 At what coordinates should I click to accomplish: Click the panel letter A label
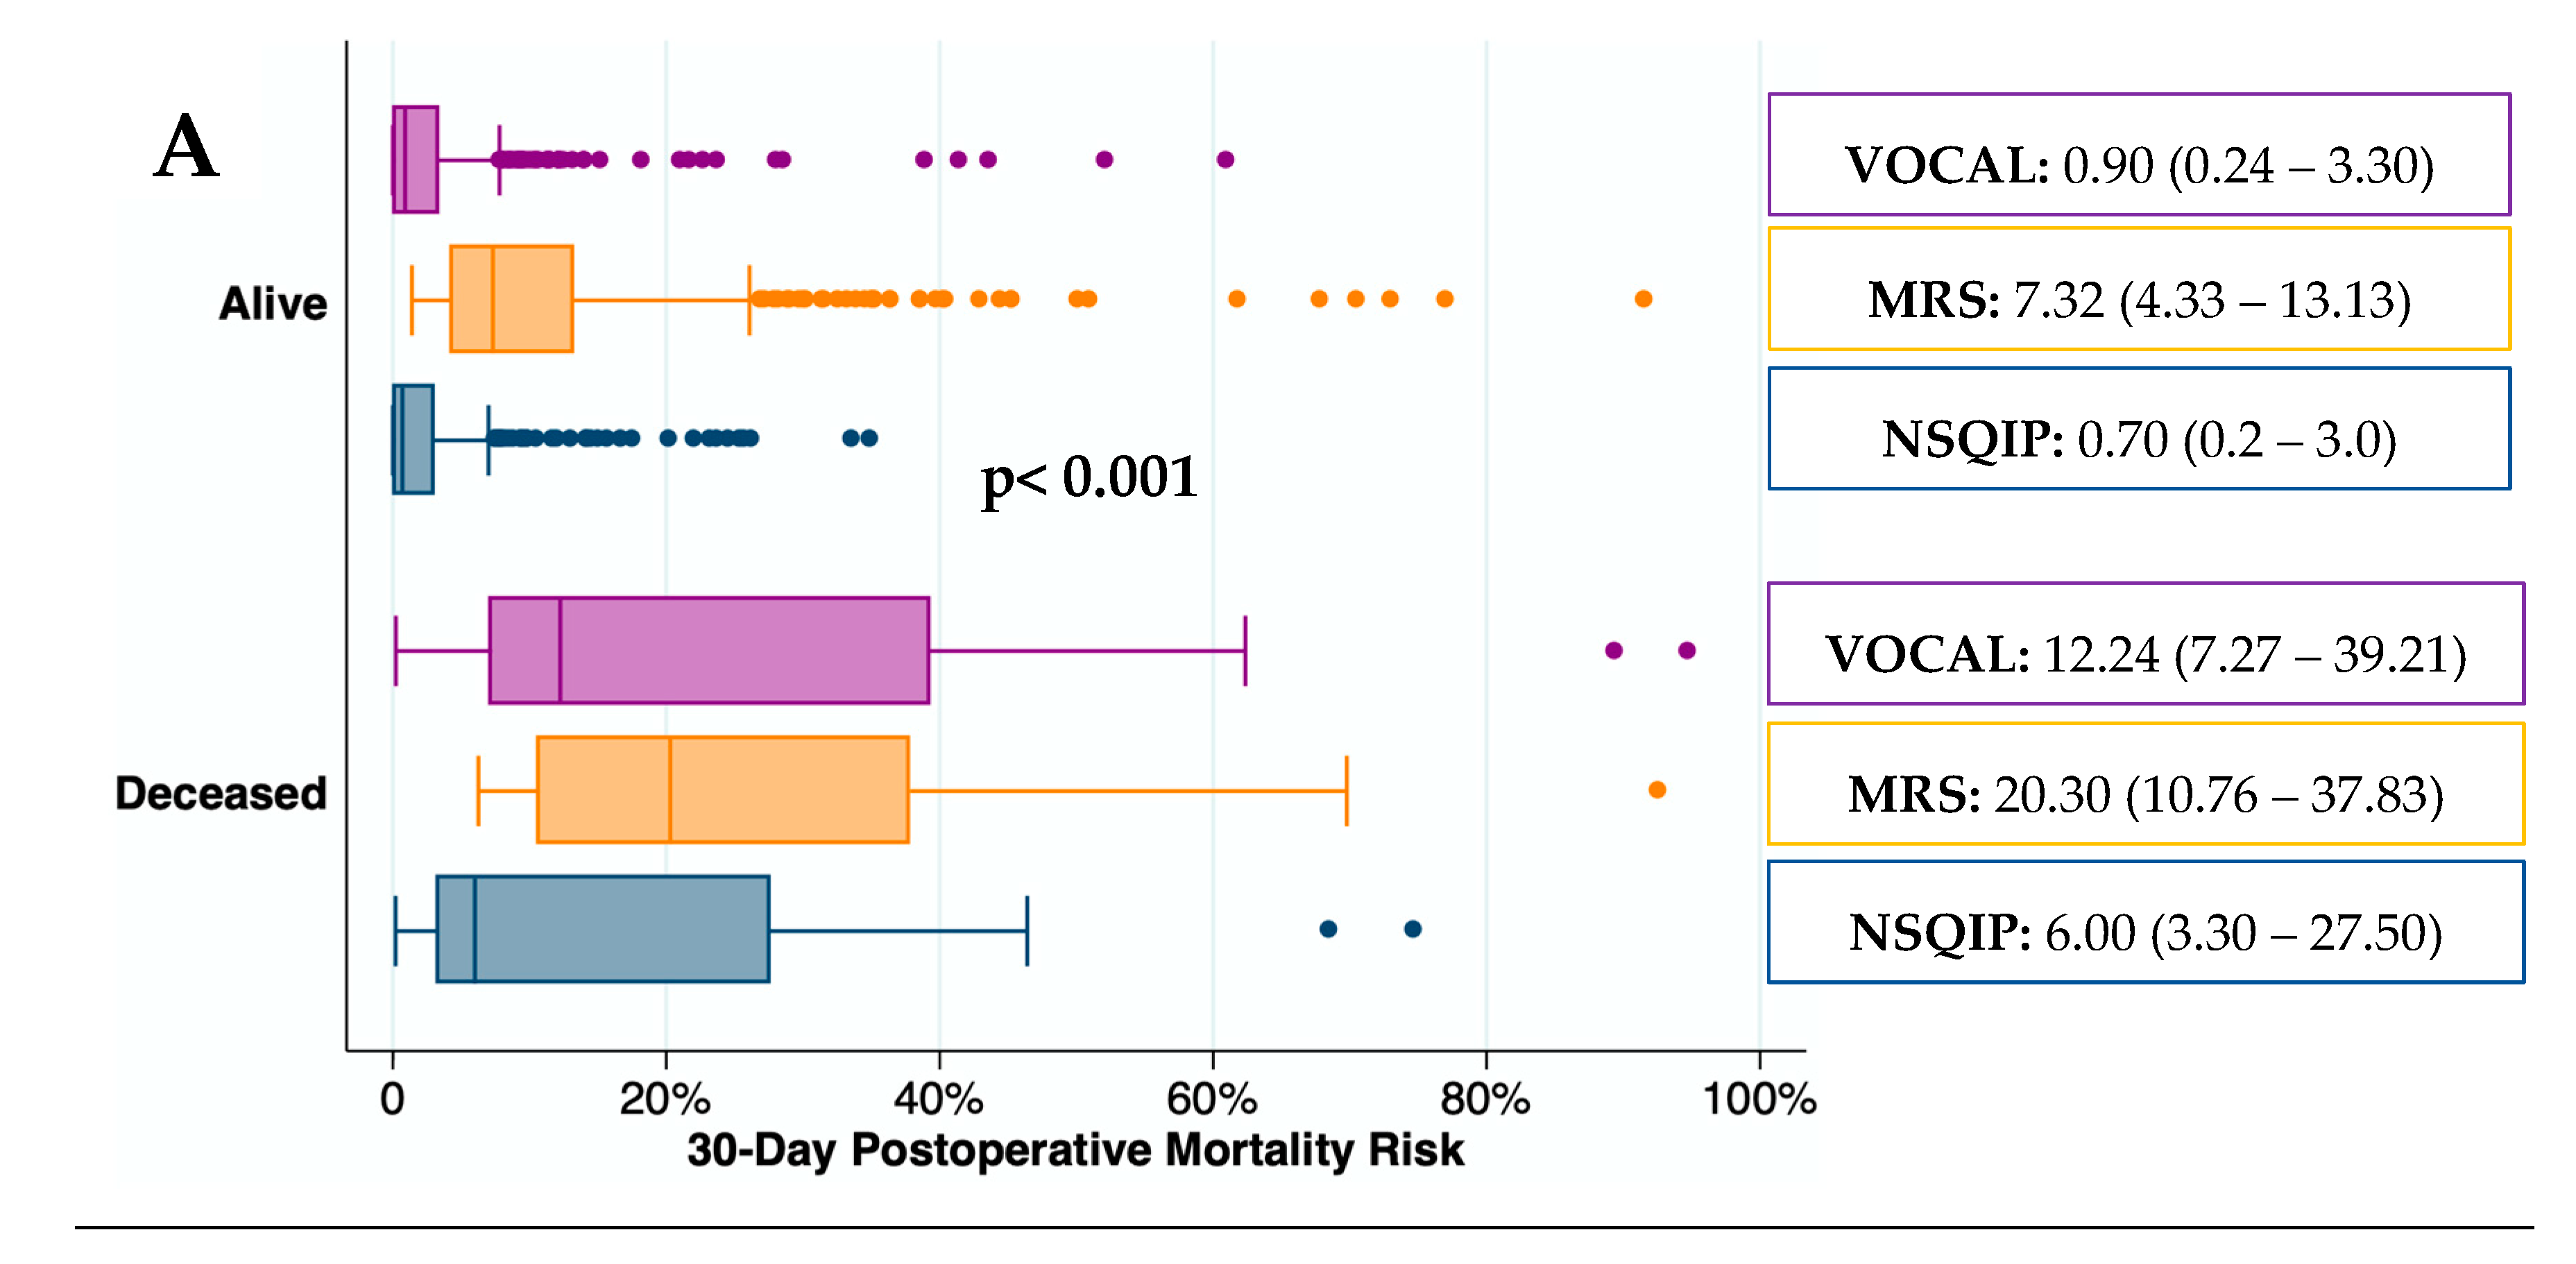point(186,148)
